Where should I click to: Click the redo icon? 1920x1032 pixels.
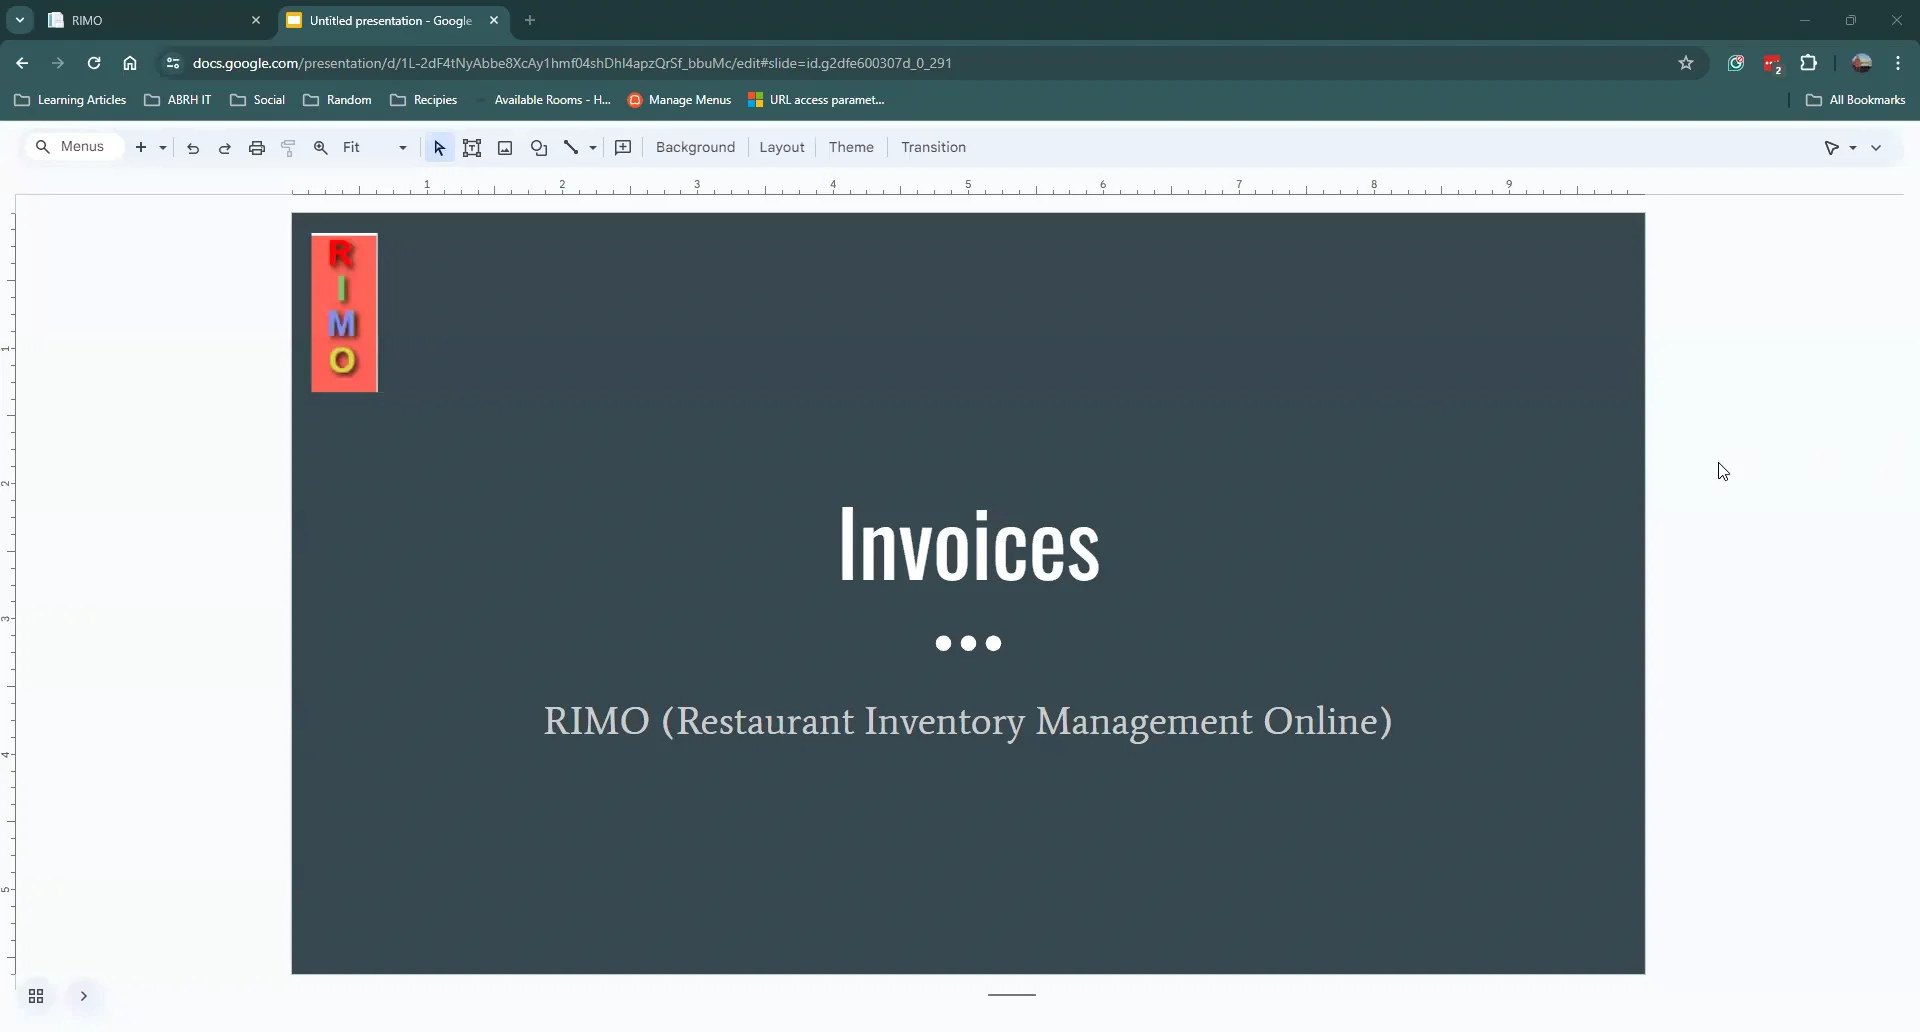(224, 147)
